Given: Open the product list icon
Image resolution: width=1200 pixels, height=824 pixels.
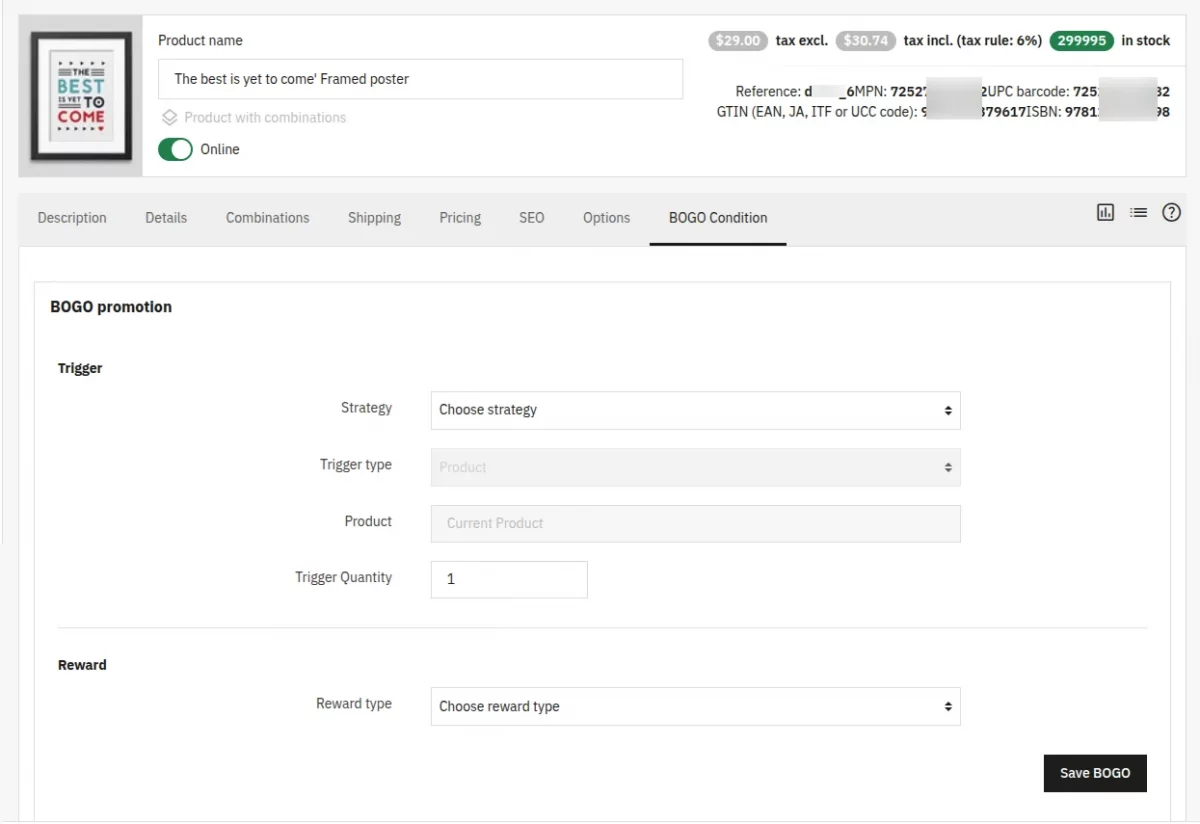Looking at the screenshot, I should (1138, 212).
